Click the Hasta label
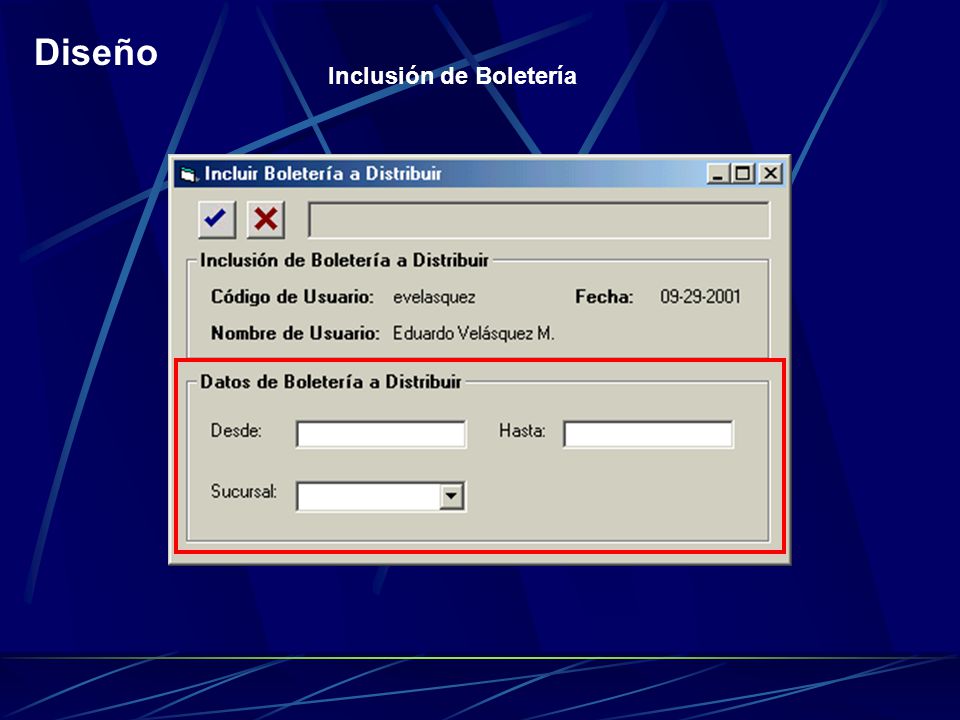 (522, 430)
